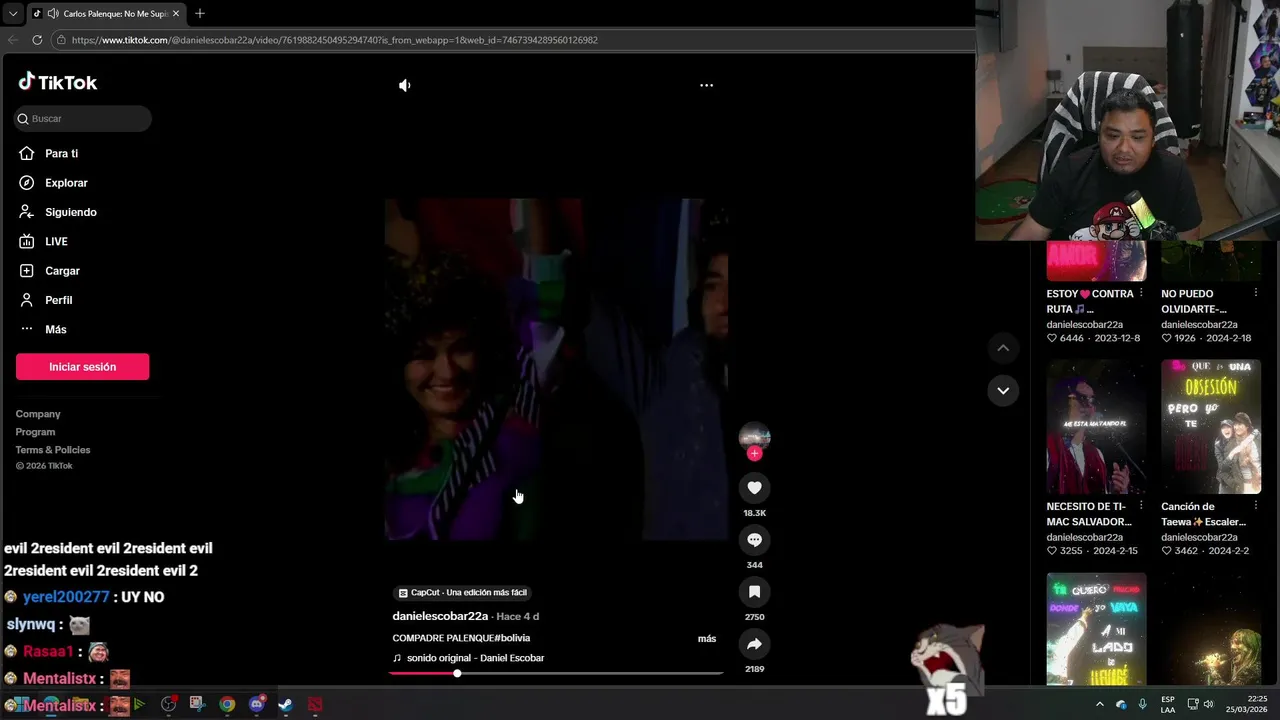Open the "A mi lado te llevaré" thumbnail
The image size is (1280, 720).
(x=1096, y=629)
